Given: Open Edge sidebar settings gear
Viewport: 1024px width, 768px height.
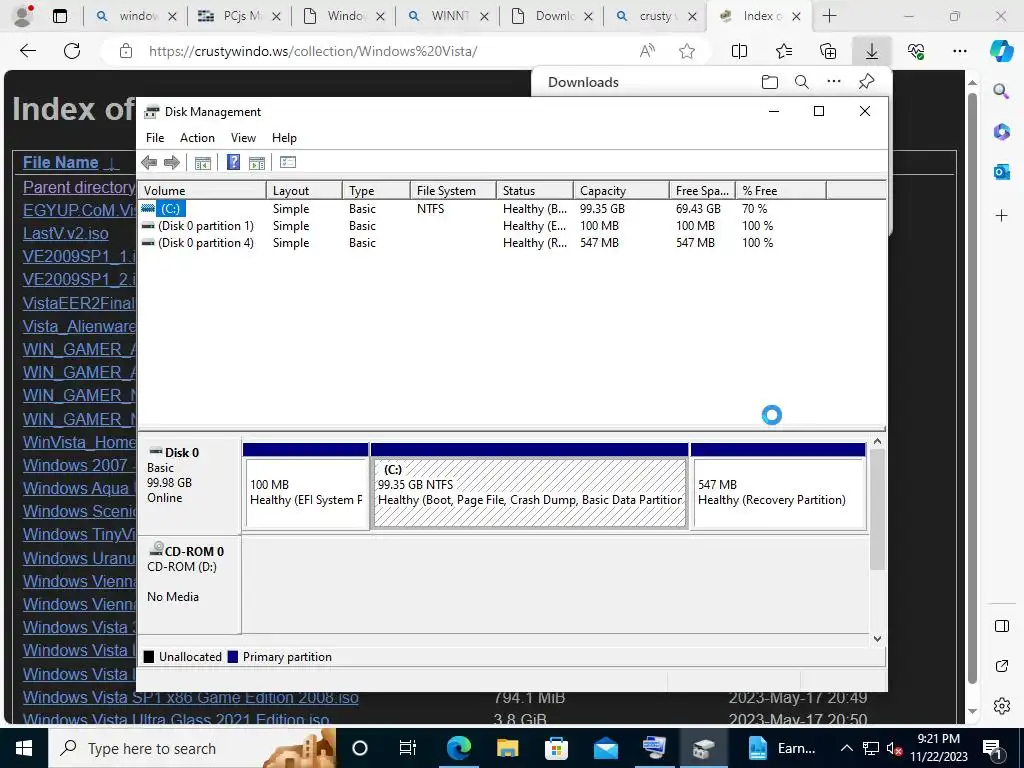Looking at the screenshot, I should tap(1002, 706).
